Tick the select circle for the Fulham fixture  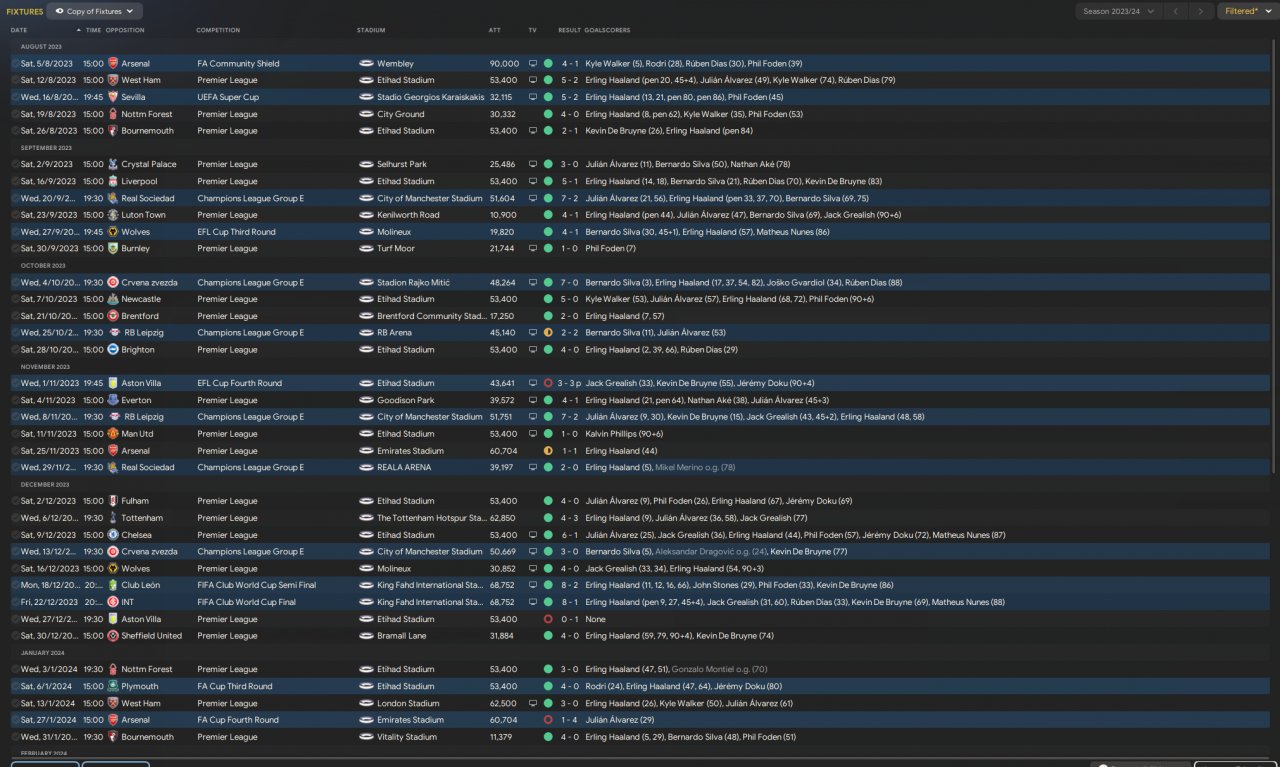(15, 501)
